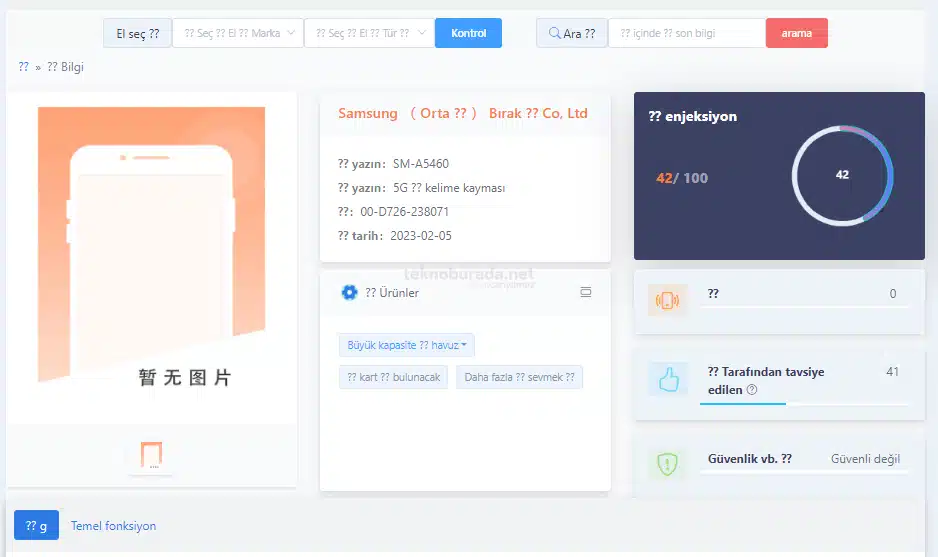Click the 'Güvenli değil' status text
938x557 pixels.
click(x=865, y=459)
